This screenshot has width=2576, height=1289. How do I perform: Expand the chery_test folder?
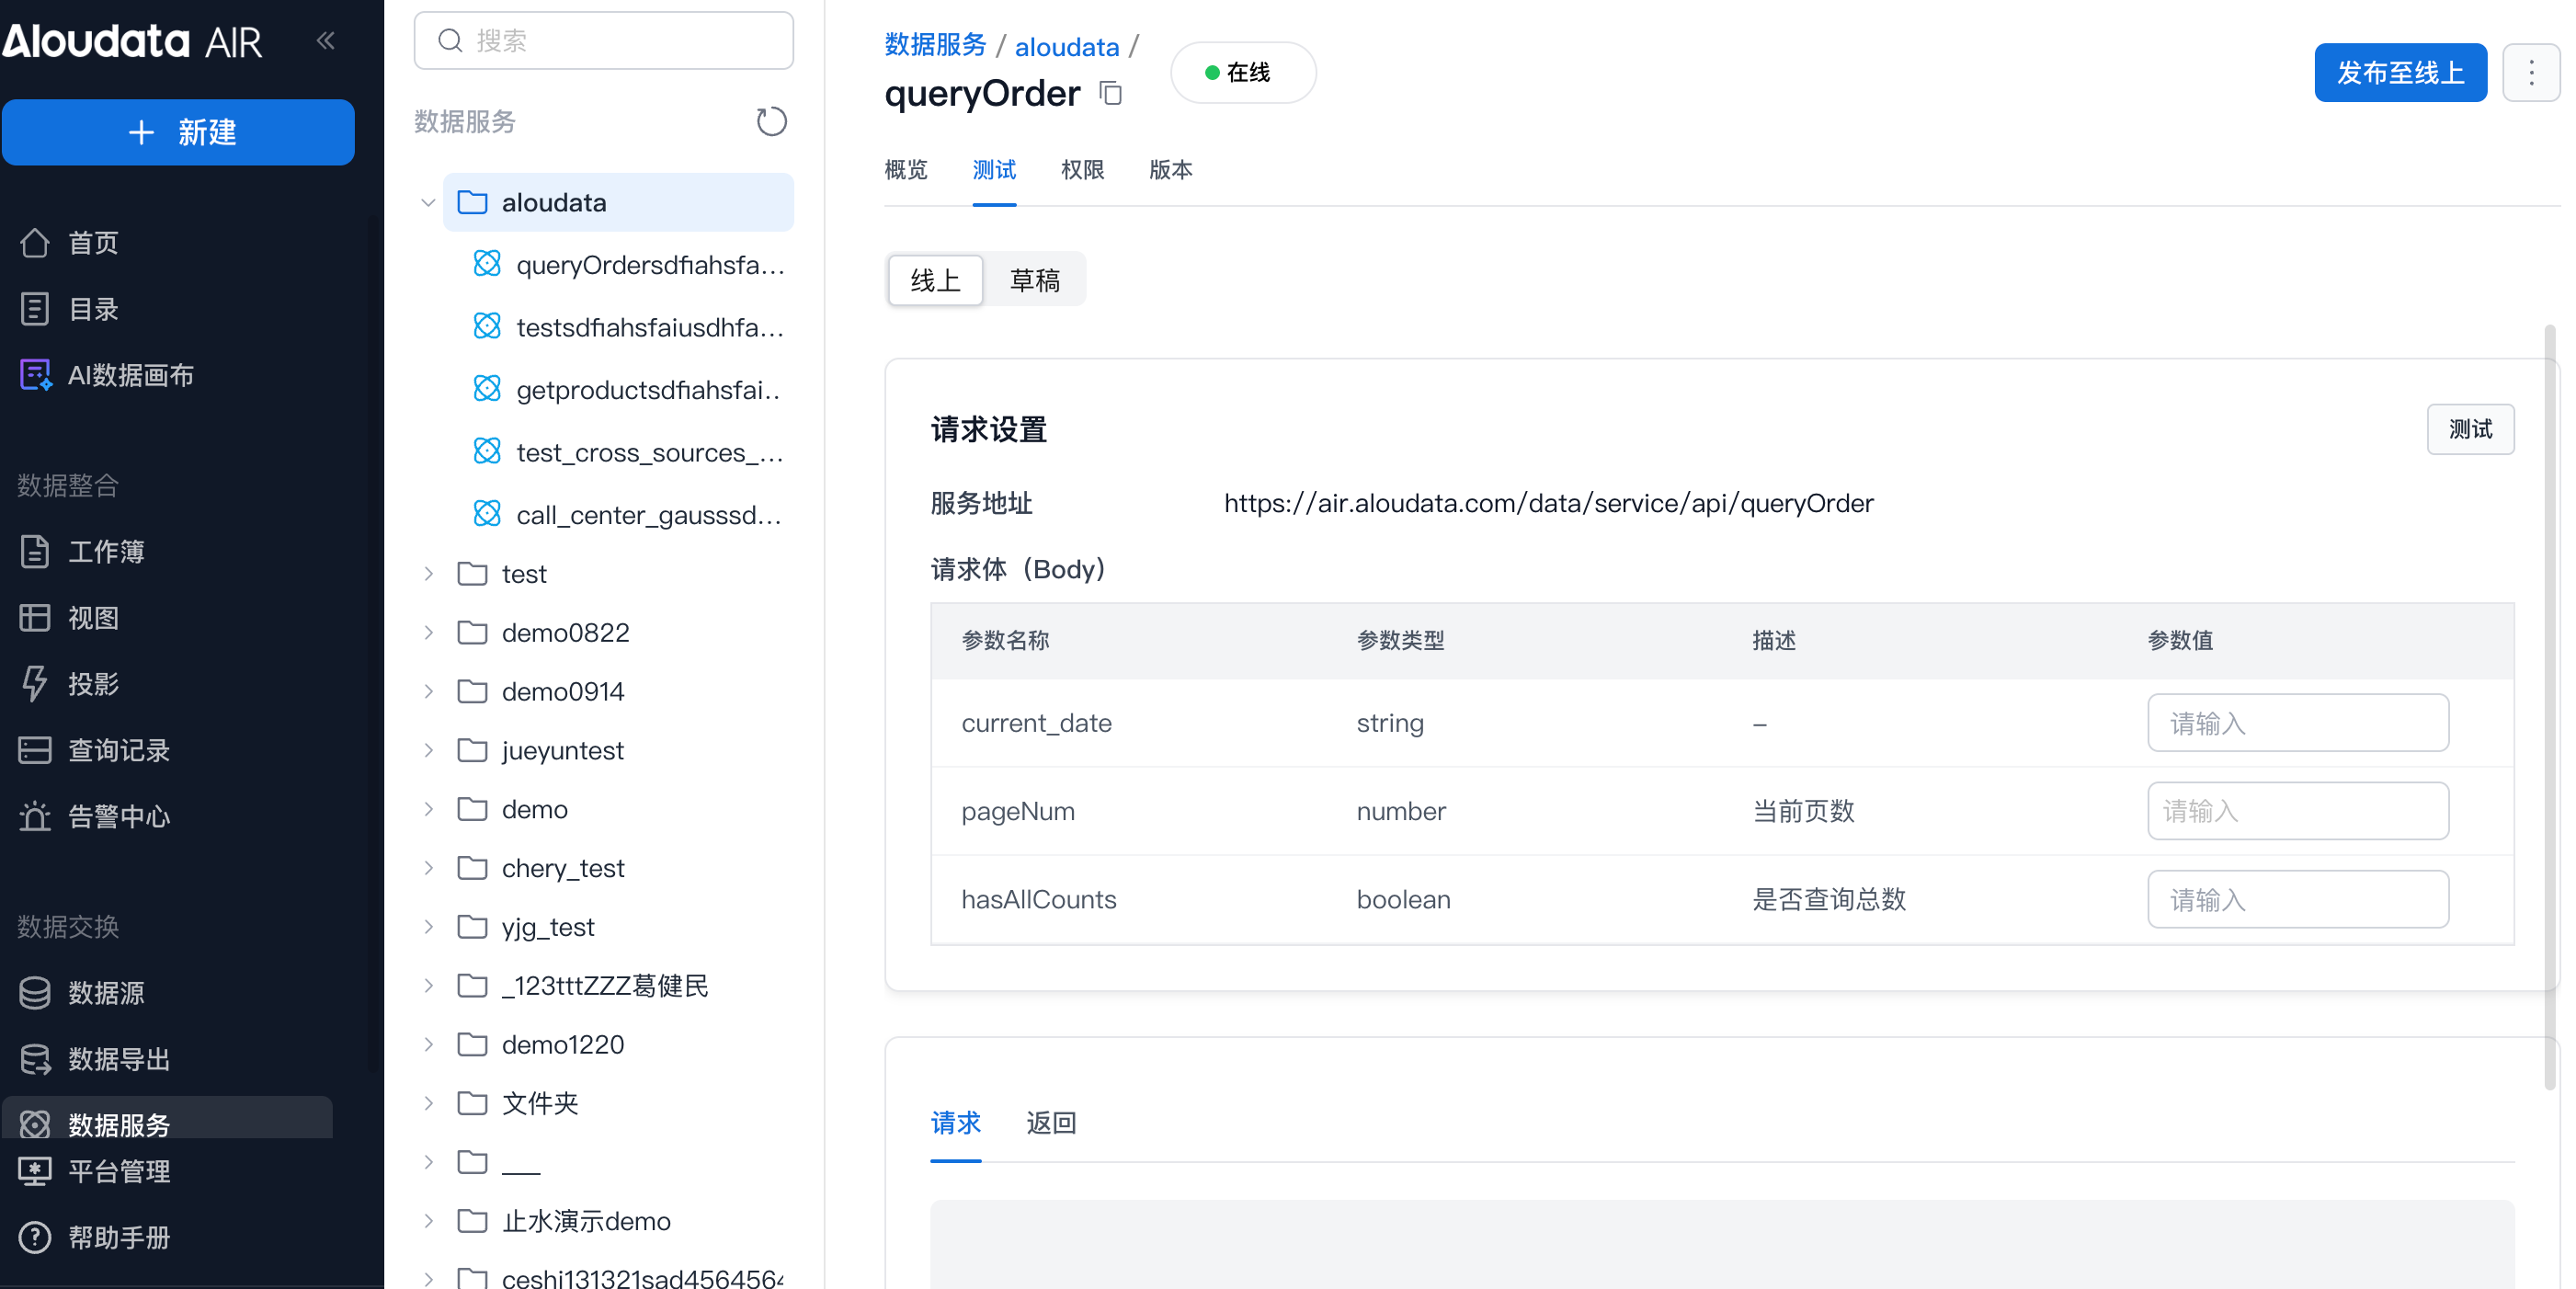428,868
